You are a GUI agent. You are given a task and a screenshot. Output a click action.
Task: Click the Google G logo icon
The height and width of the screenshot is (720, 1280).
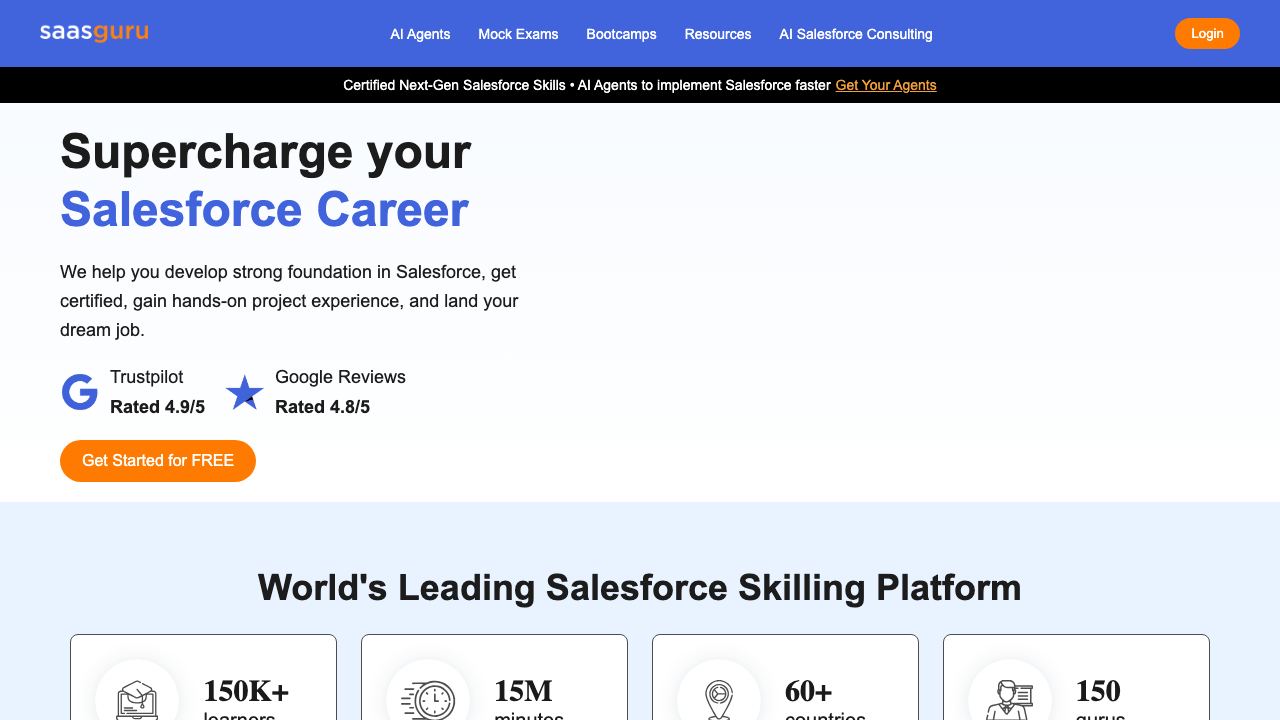tap(80, 392)
